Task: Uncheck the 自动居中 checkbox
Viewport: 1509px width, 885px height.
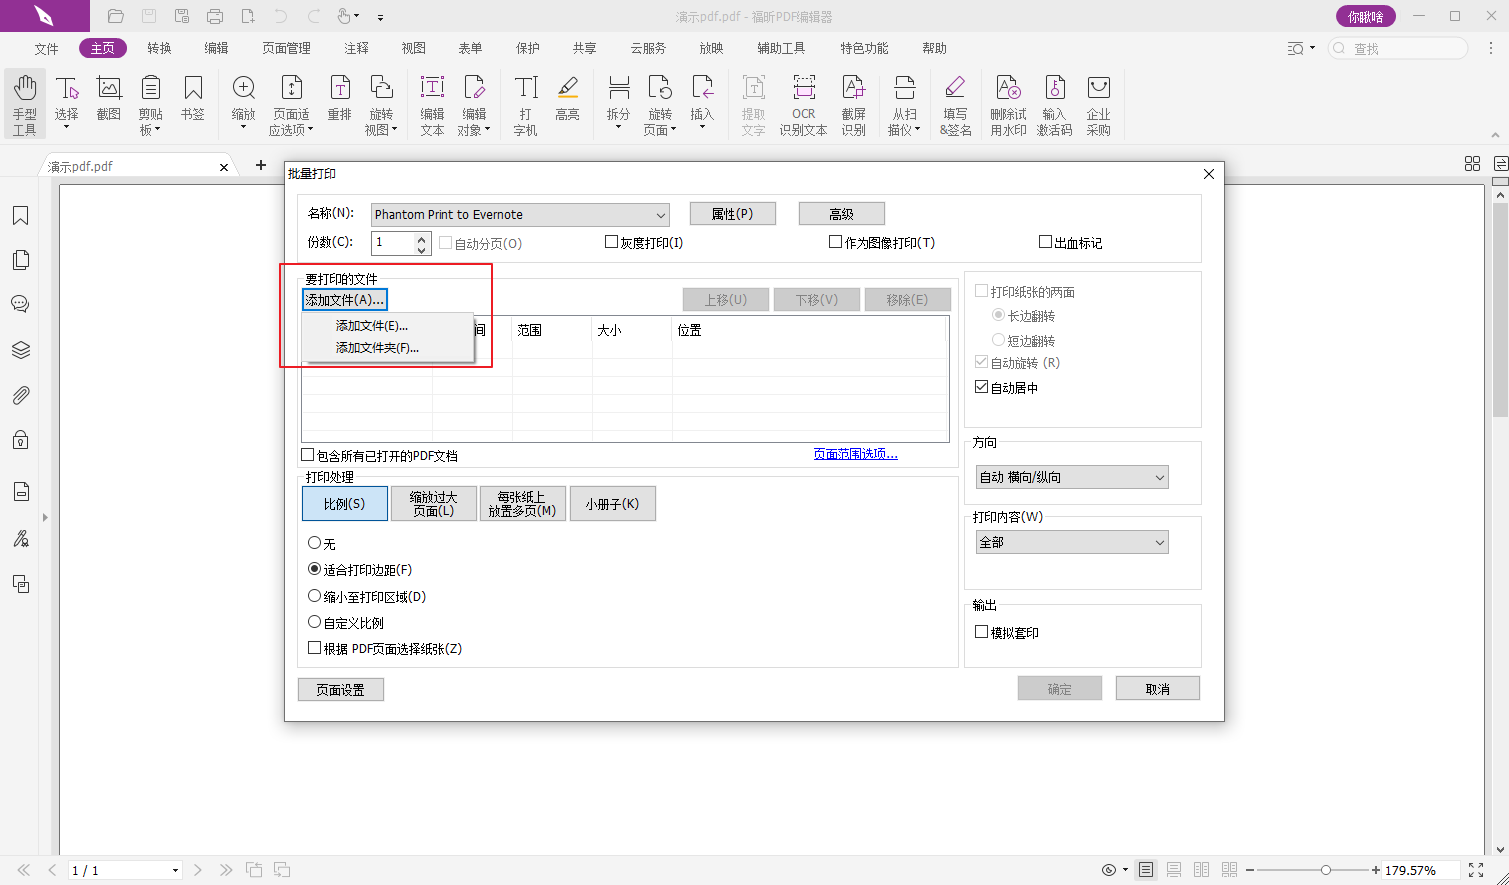Action: (982, 387)
